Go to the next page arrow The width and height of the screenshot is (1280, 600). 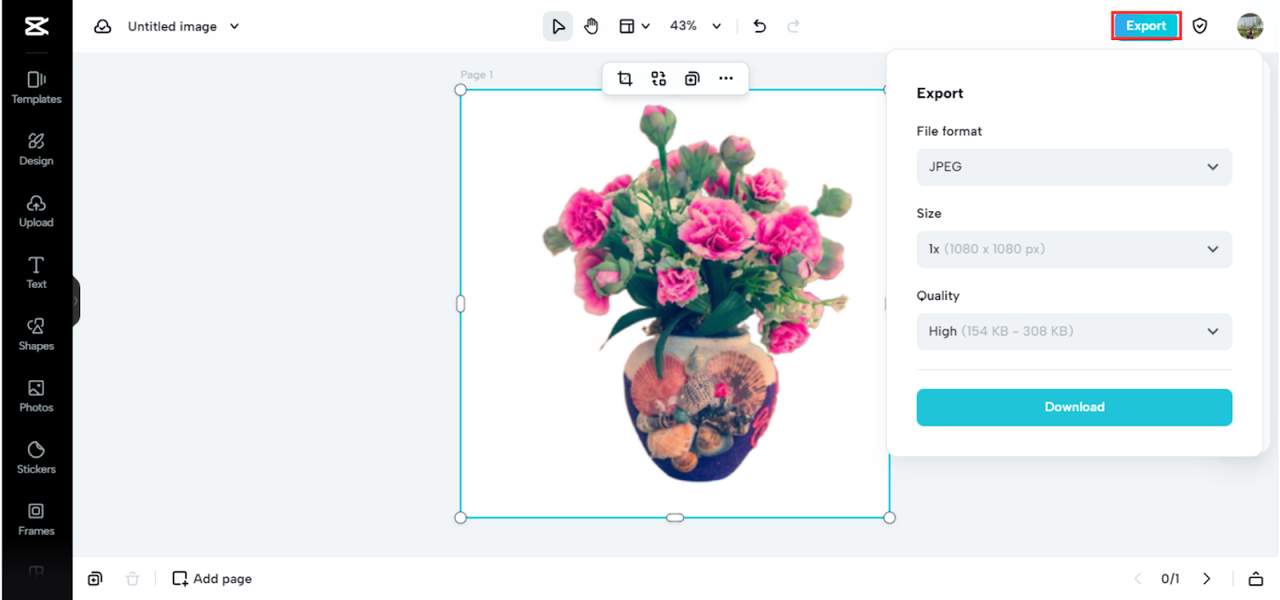click(x=1207, y=579)
